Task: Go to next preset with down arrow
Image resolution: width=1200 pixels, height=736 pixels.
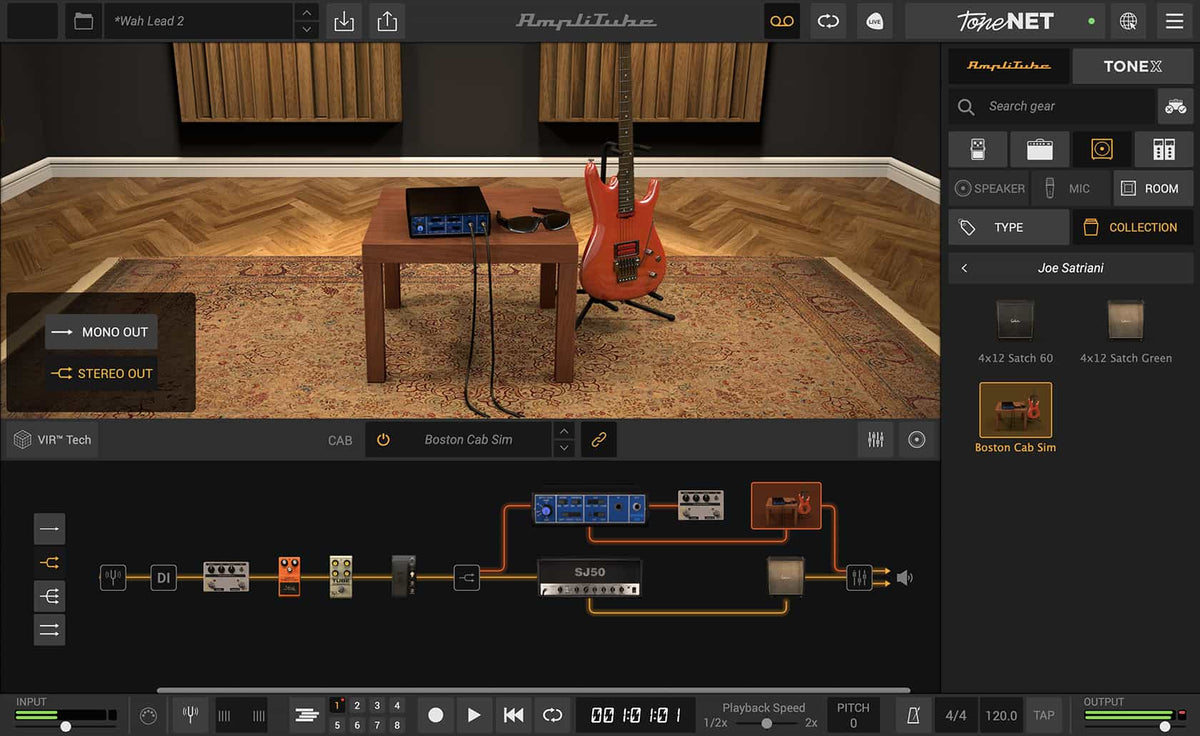Action: pos(307,30)
